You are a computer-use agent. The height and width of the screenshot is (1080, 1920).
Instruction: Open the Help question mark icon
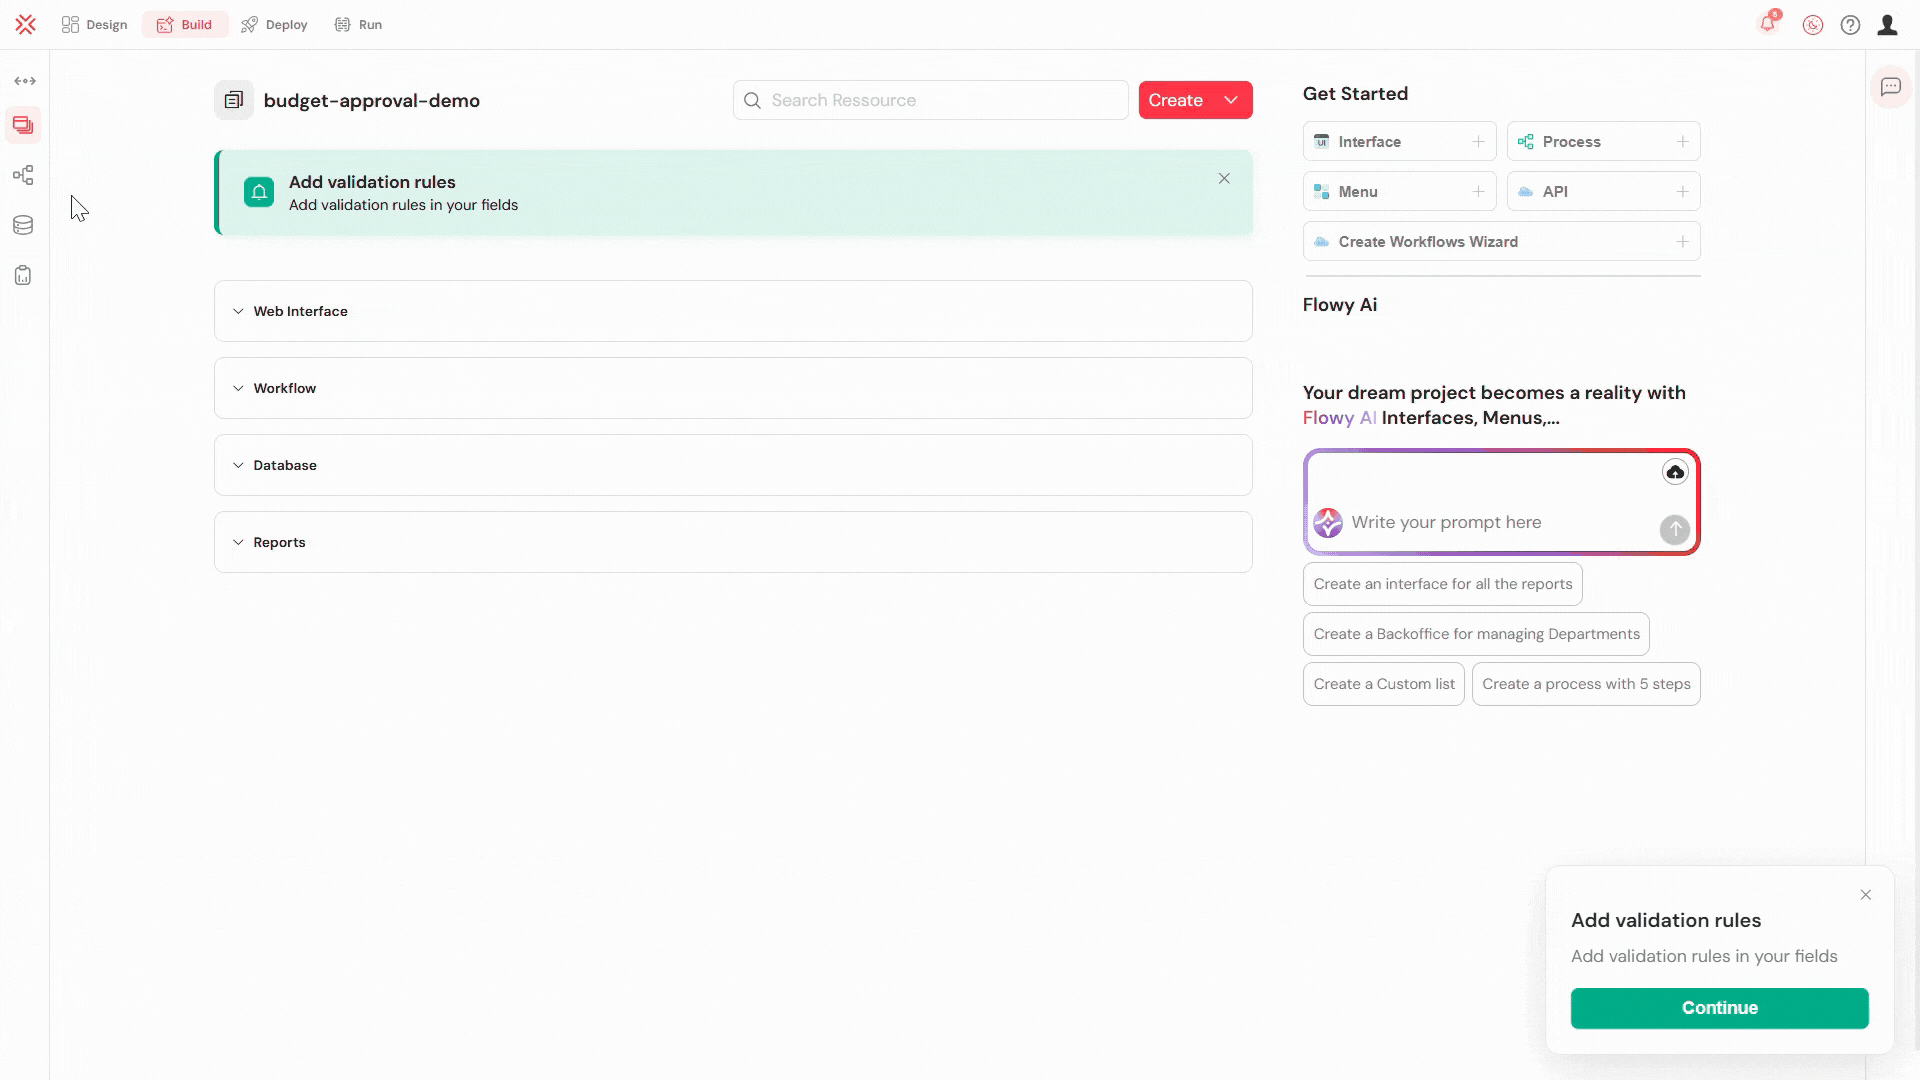[x=1850, y=24]
